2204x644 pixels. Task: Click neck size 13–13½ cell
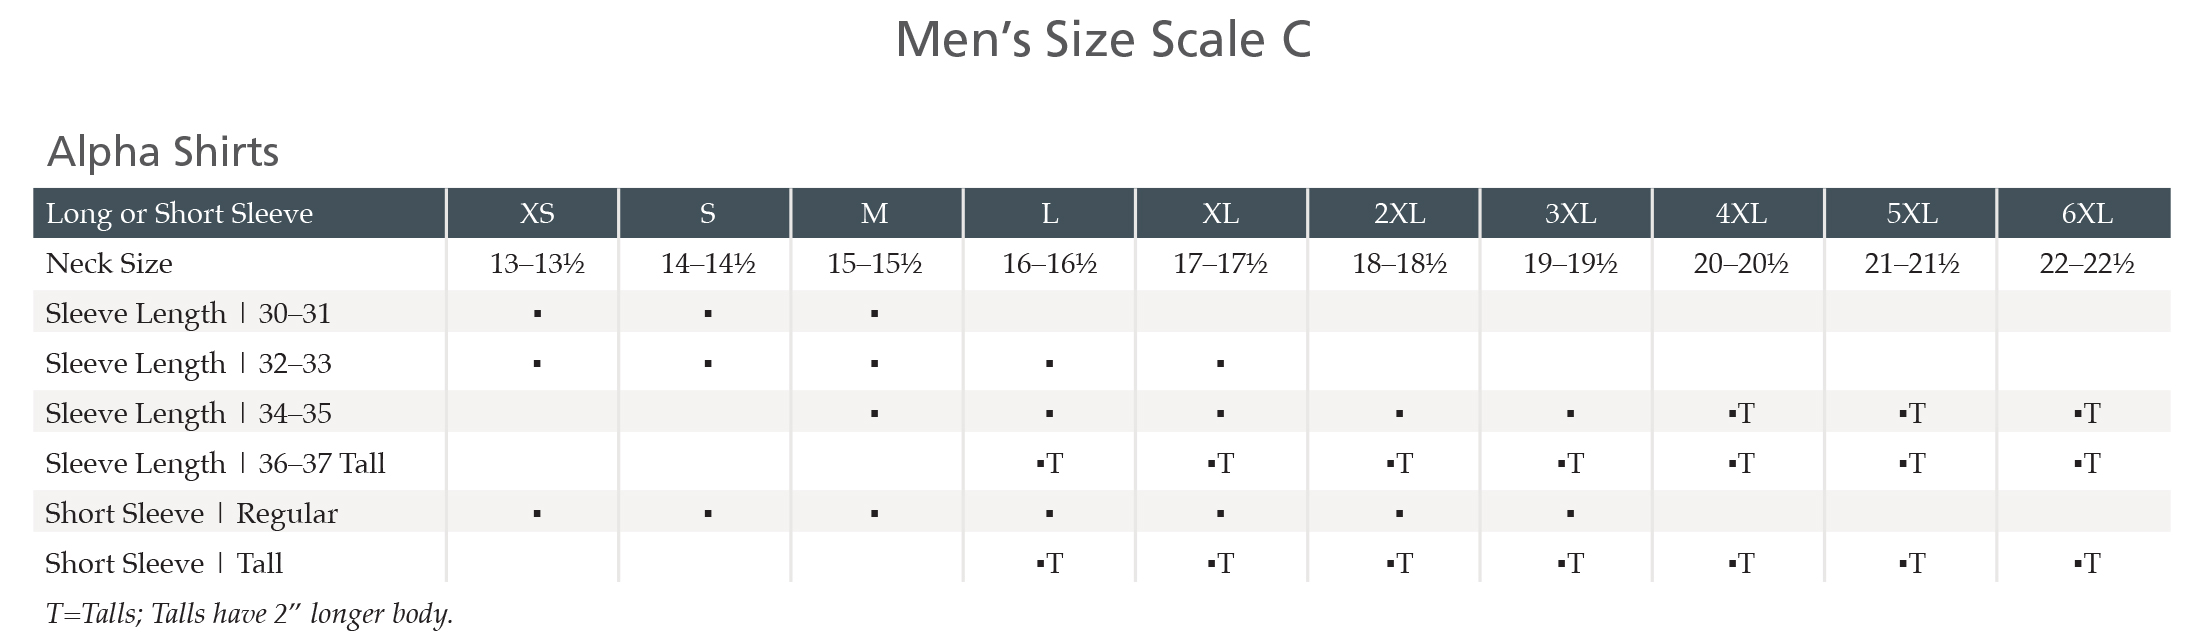coord(537,263)
